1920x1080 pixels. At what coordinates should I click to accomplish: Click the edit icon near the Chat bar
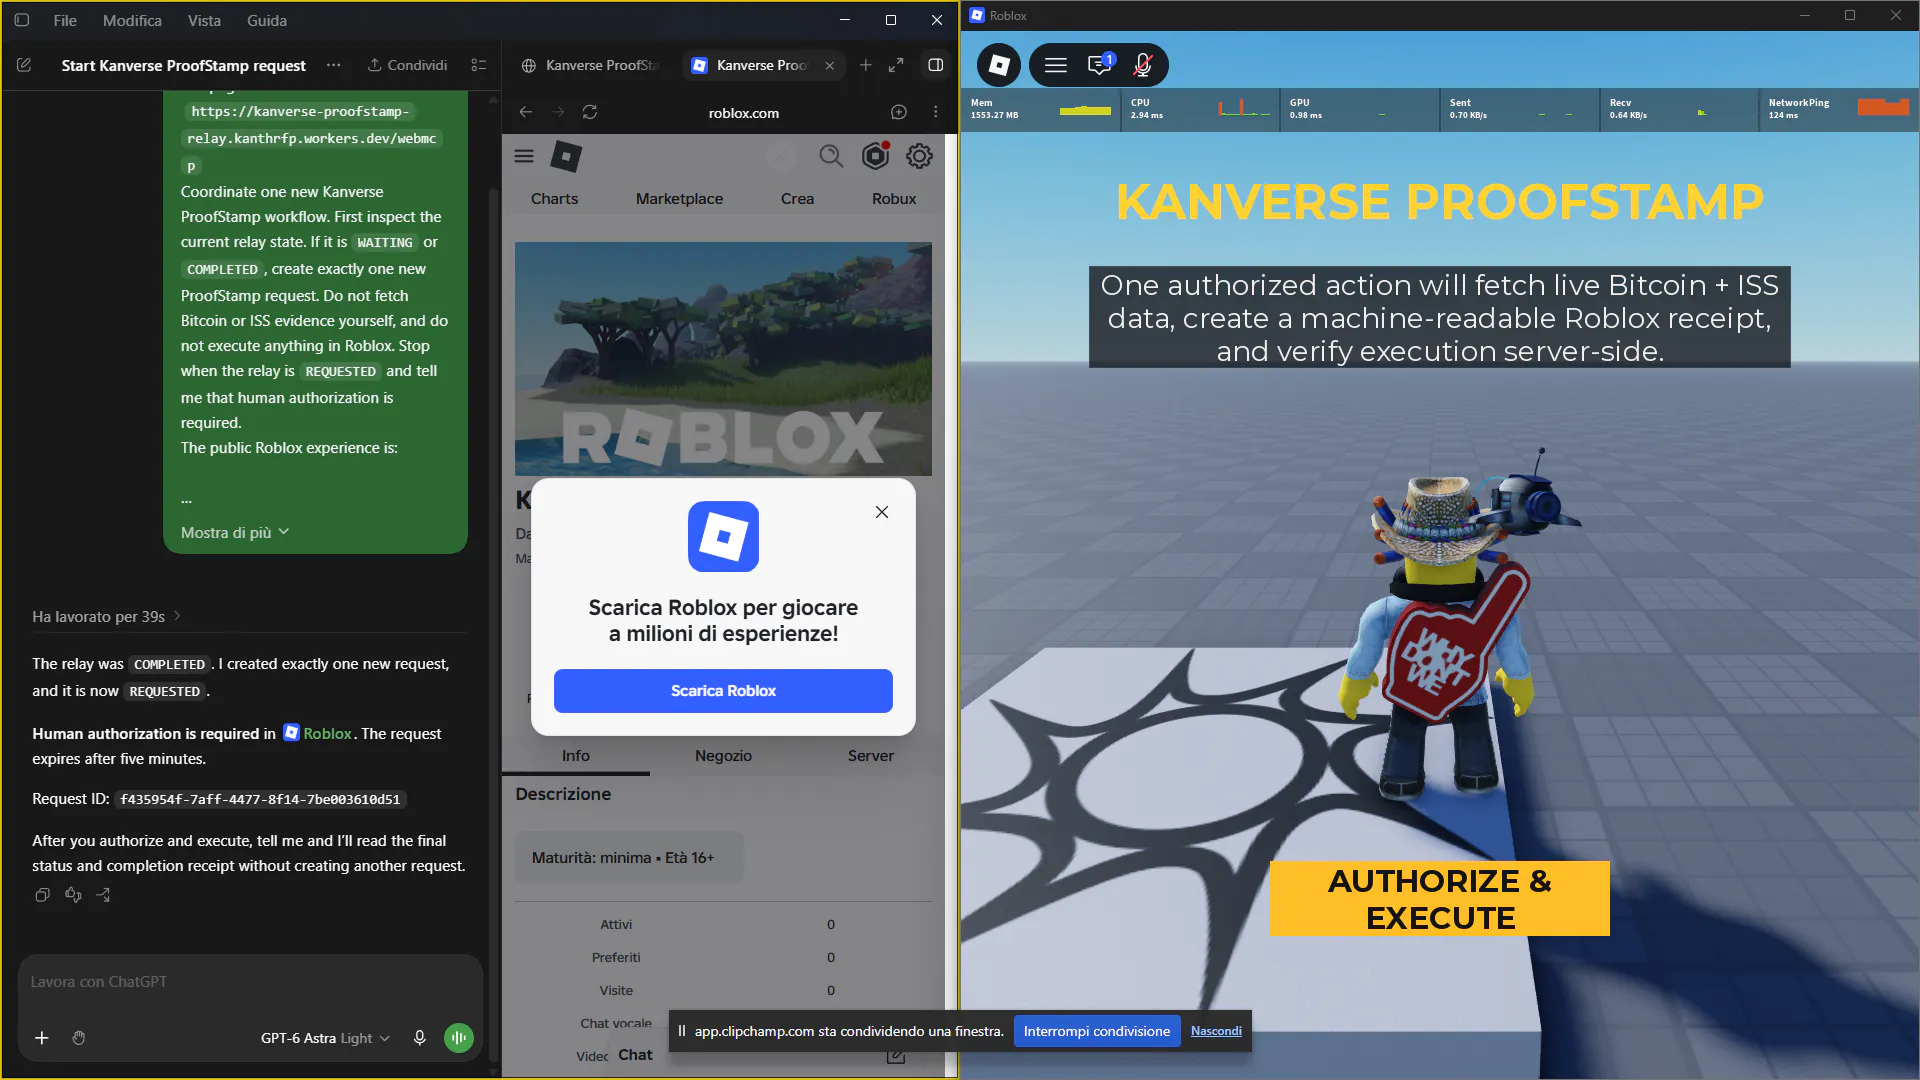tap(896, 1056)
